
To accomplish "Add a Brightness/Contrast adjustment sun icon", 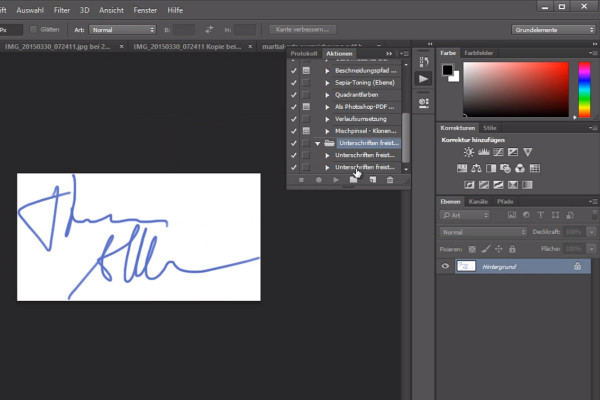I will point(469,152).
